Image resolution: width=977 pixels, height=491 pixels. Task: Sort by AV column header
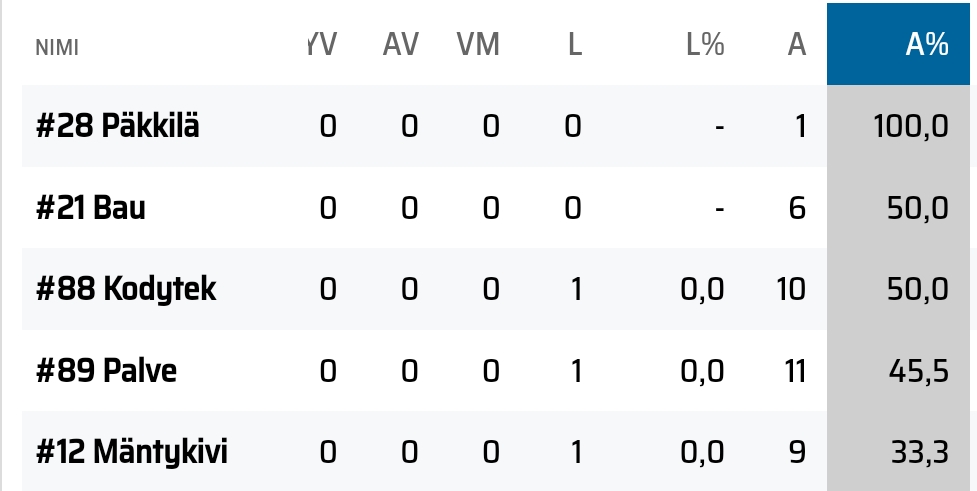click(x=401, y=45)
